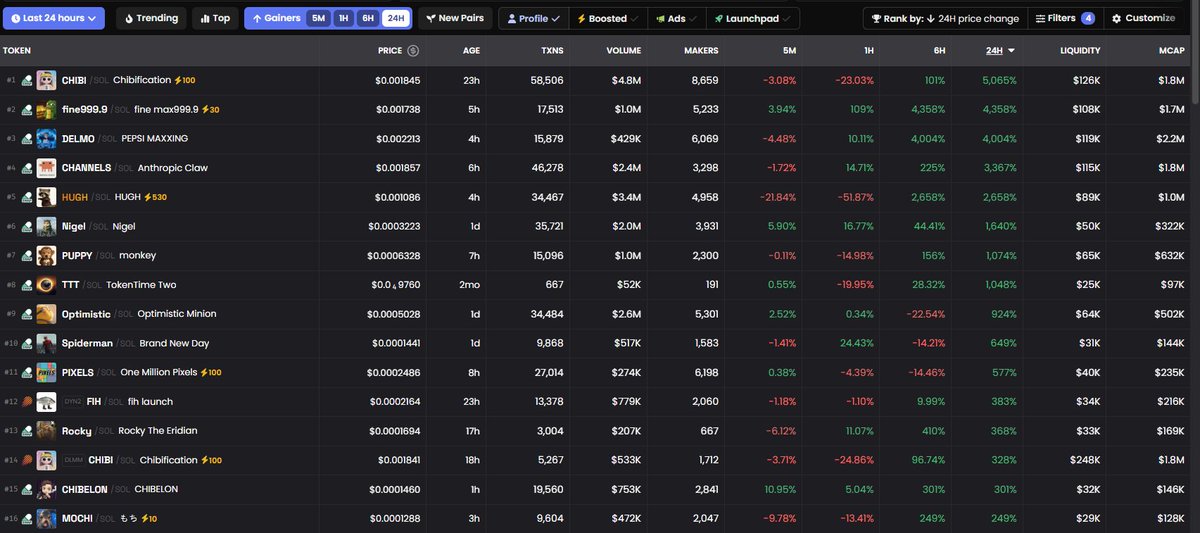Click the Optimistic Minion token avatar
1200x533 pixels.
click(x=46, y=314)
